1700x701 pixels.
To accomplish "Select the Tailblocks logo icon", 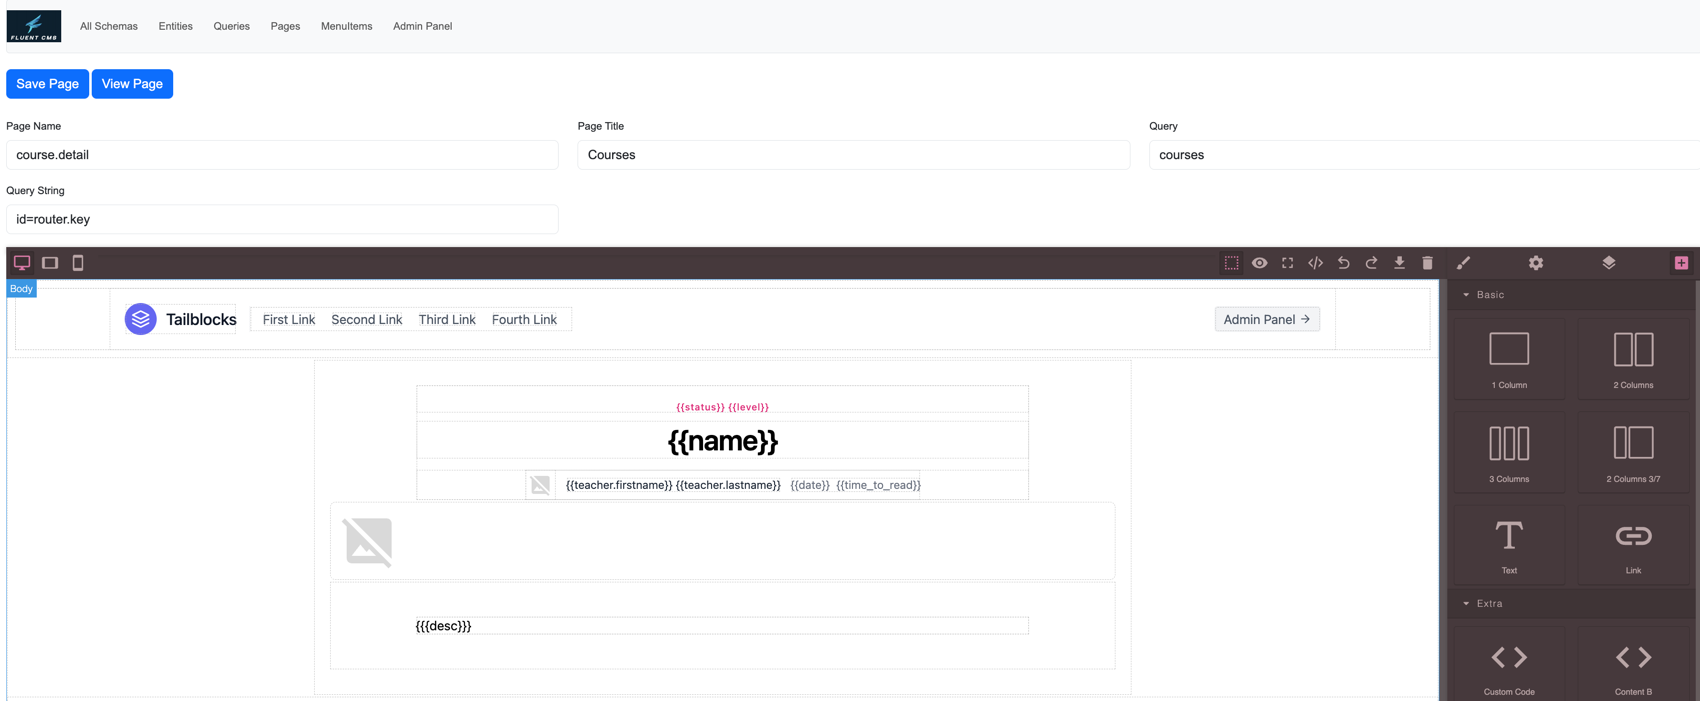I will [141, 319].
